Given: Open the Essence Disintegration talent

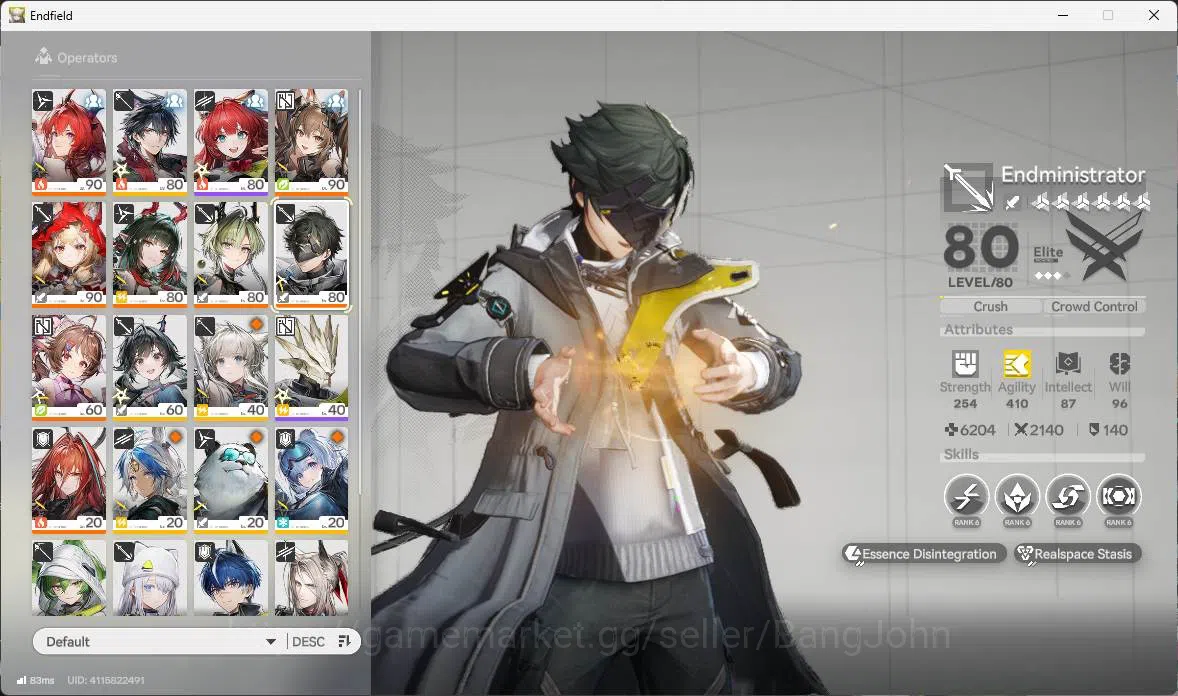Looking at the screenshot, I should click(924, 554).
